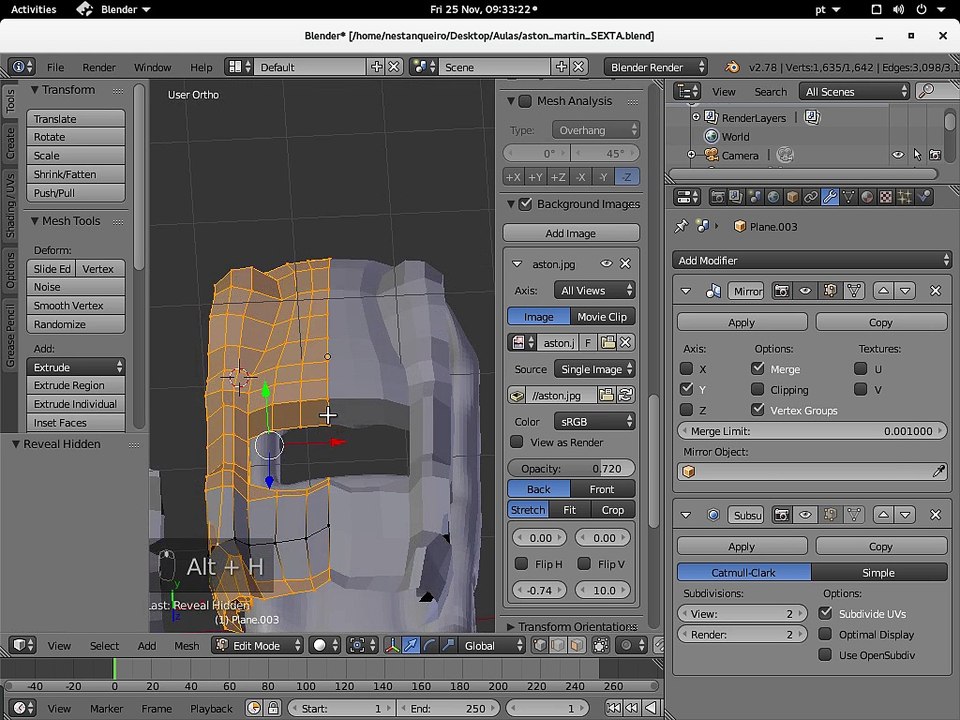
Task: Toggle the 3D manipulator axis icon
Action: [x=392, y=645]
